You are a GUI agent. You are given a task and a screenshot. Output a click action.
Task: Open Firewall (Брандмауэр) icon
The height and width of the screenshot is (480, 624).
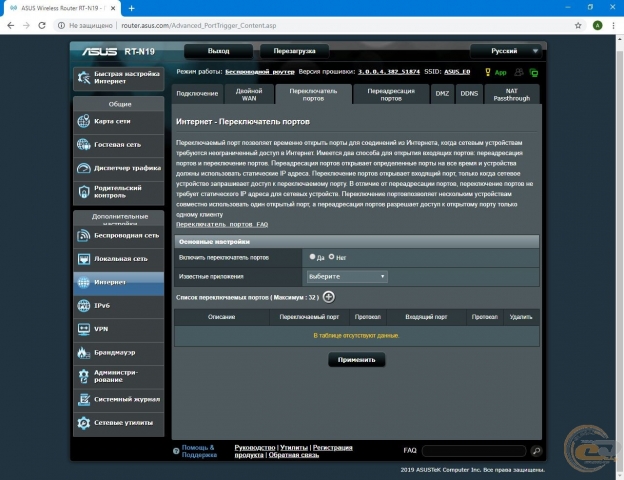[x=84, y=353]
